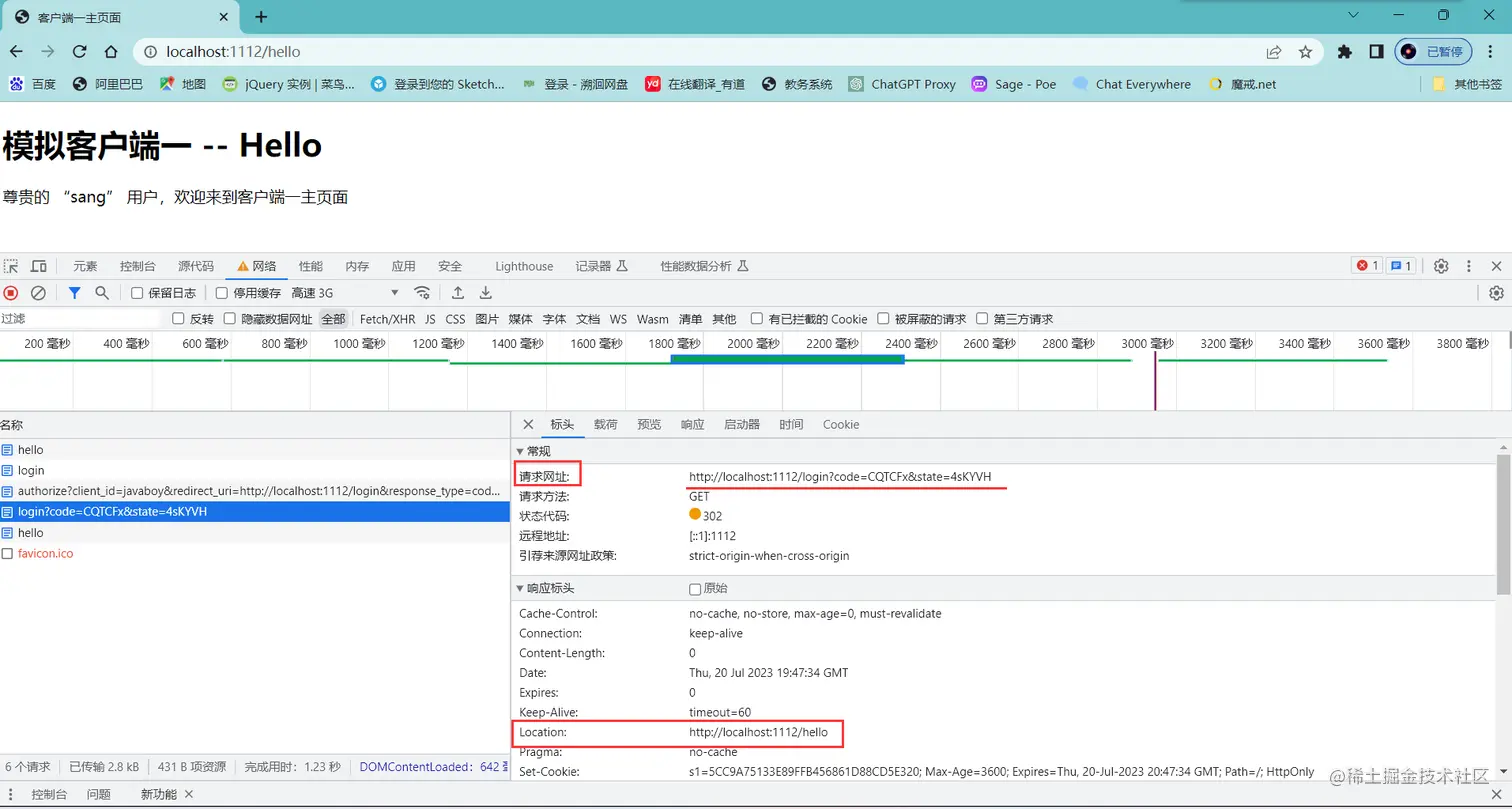Reload the current page

79,52
